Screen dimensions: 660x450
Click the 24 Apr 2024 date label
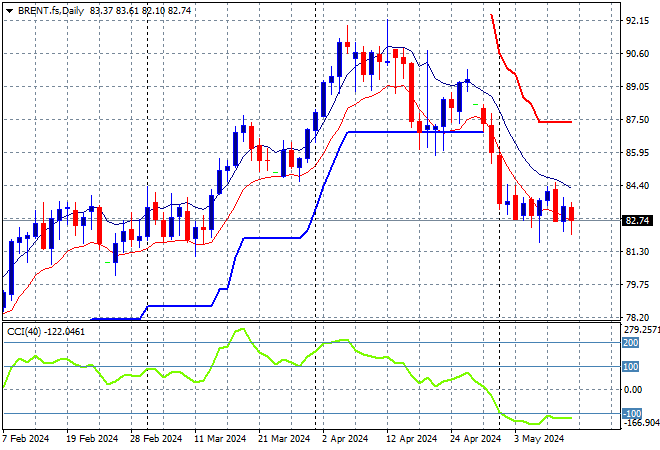coord(476,439)
